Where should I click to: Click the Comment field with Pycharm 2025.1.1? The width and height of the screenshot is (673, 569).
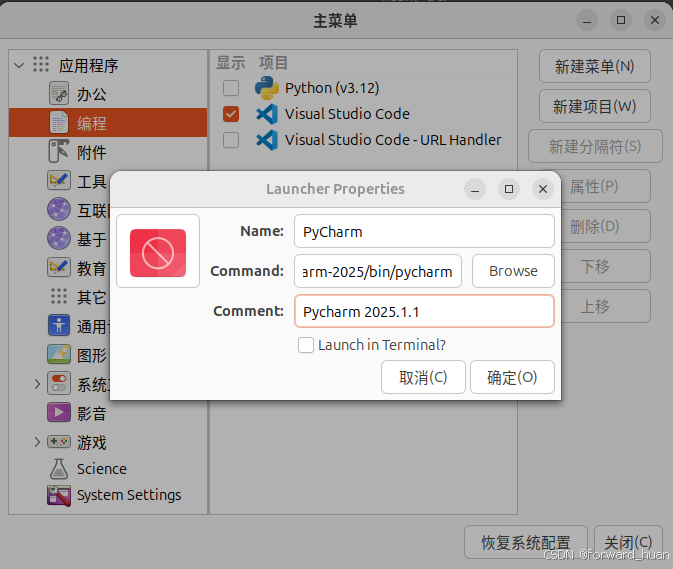424,311
